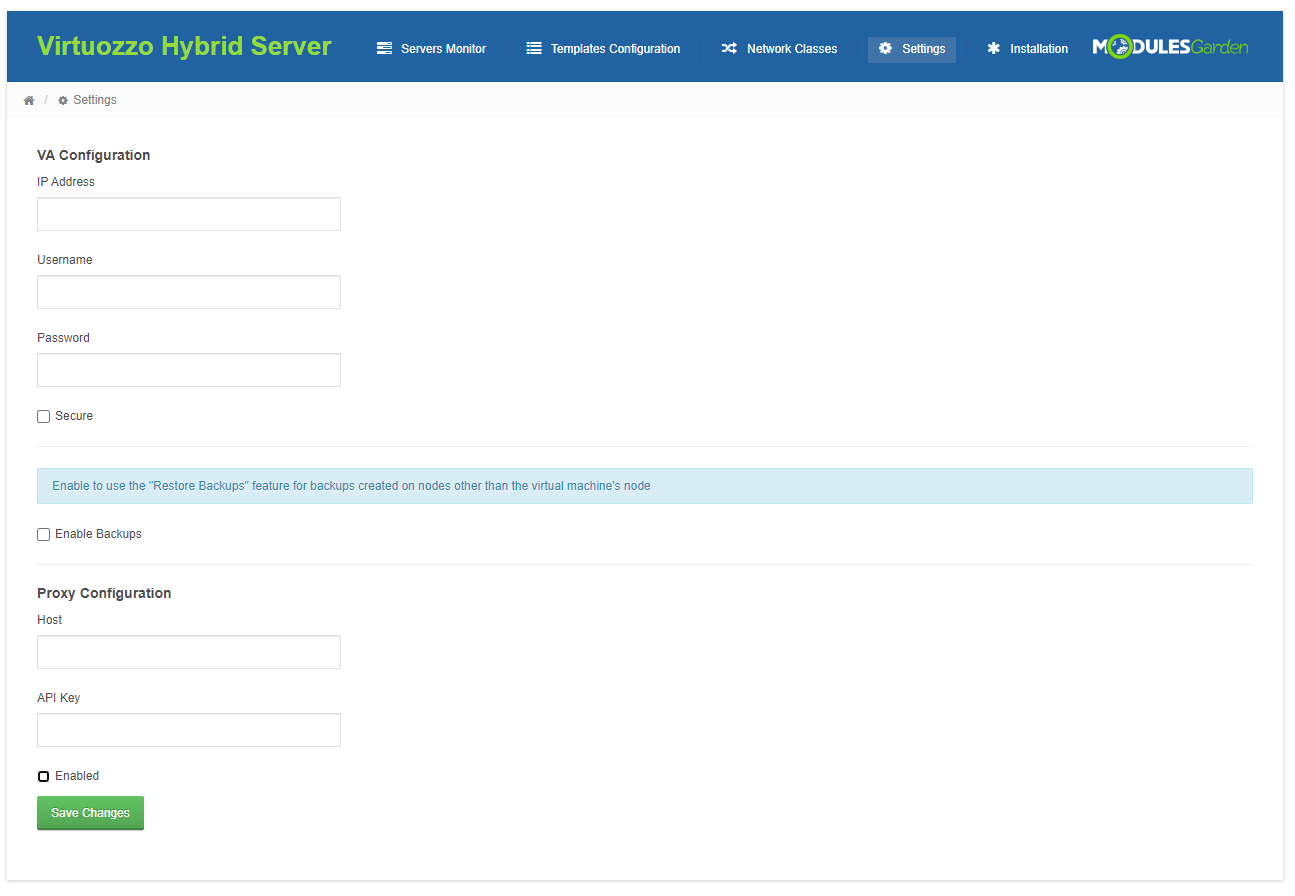Screen dimensions: 1295x896
Task: Click the Restore Backups info message
Action: click(x=645, y=486)
